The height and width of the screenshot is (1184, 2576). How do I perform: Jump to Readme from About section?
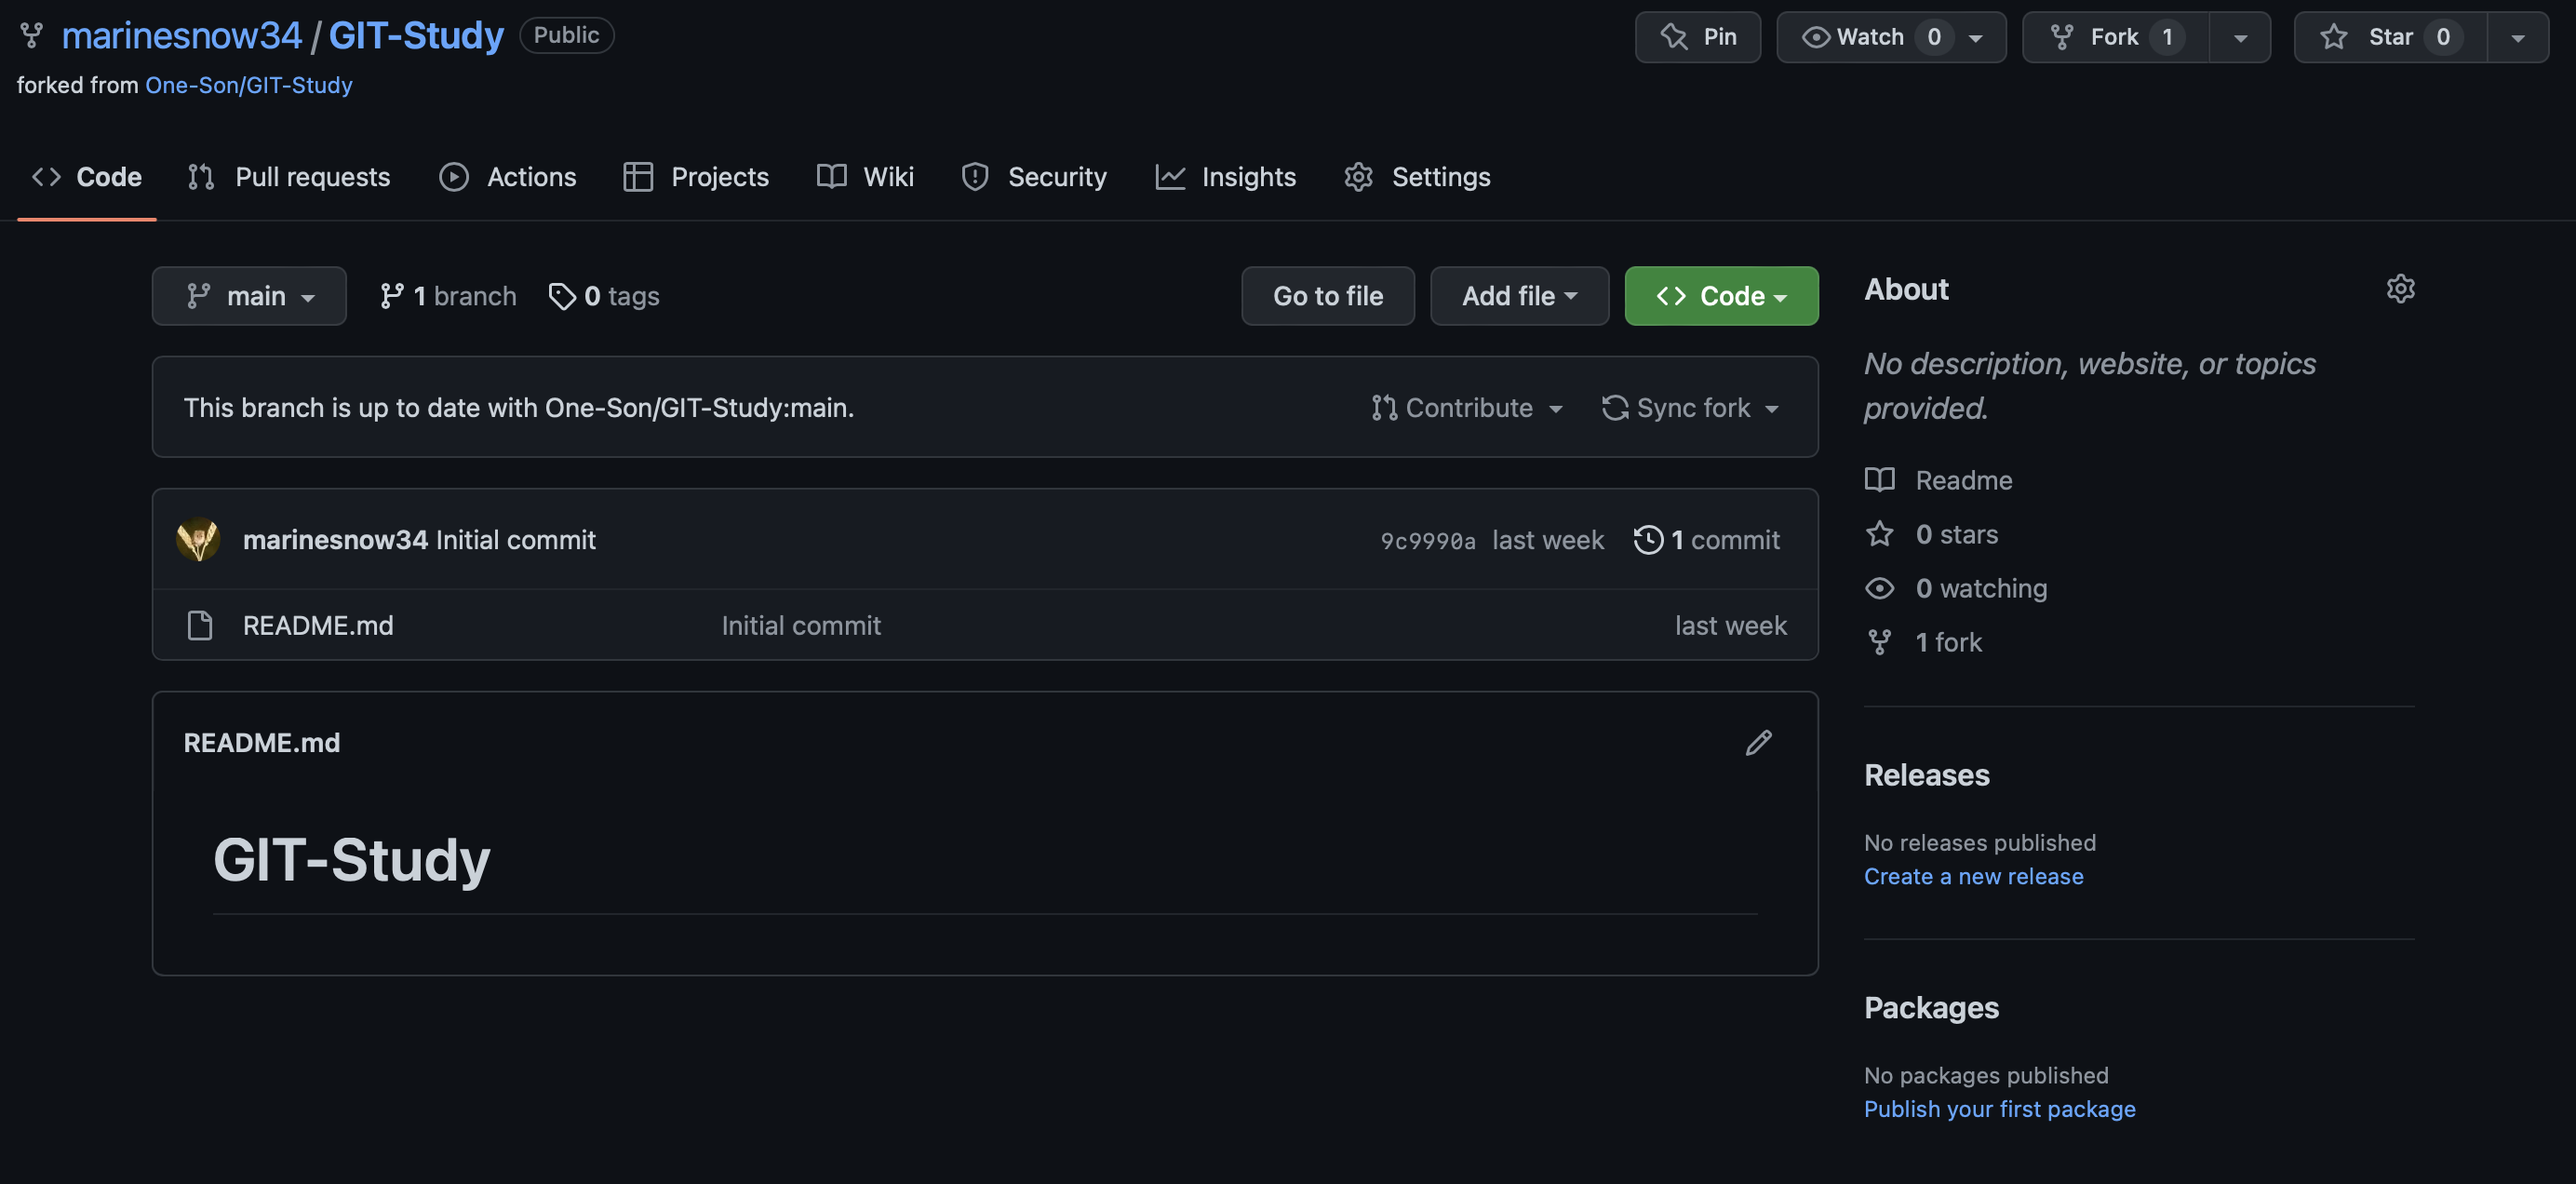[x=1938, y=480]
